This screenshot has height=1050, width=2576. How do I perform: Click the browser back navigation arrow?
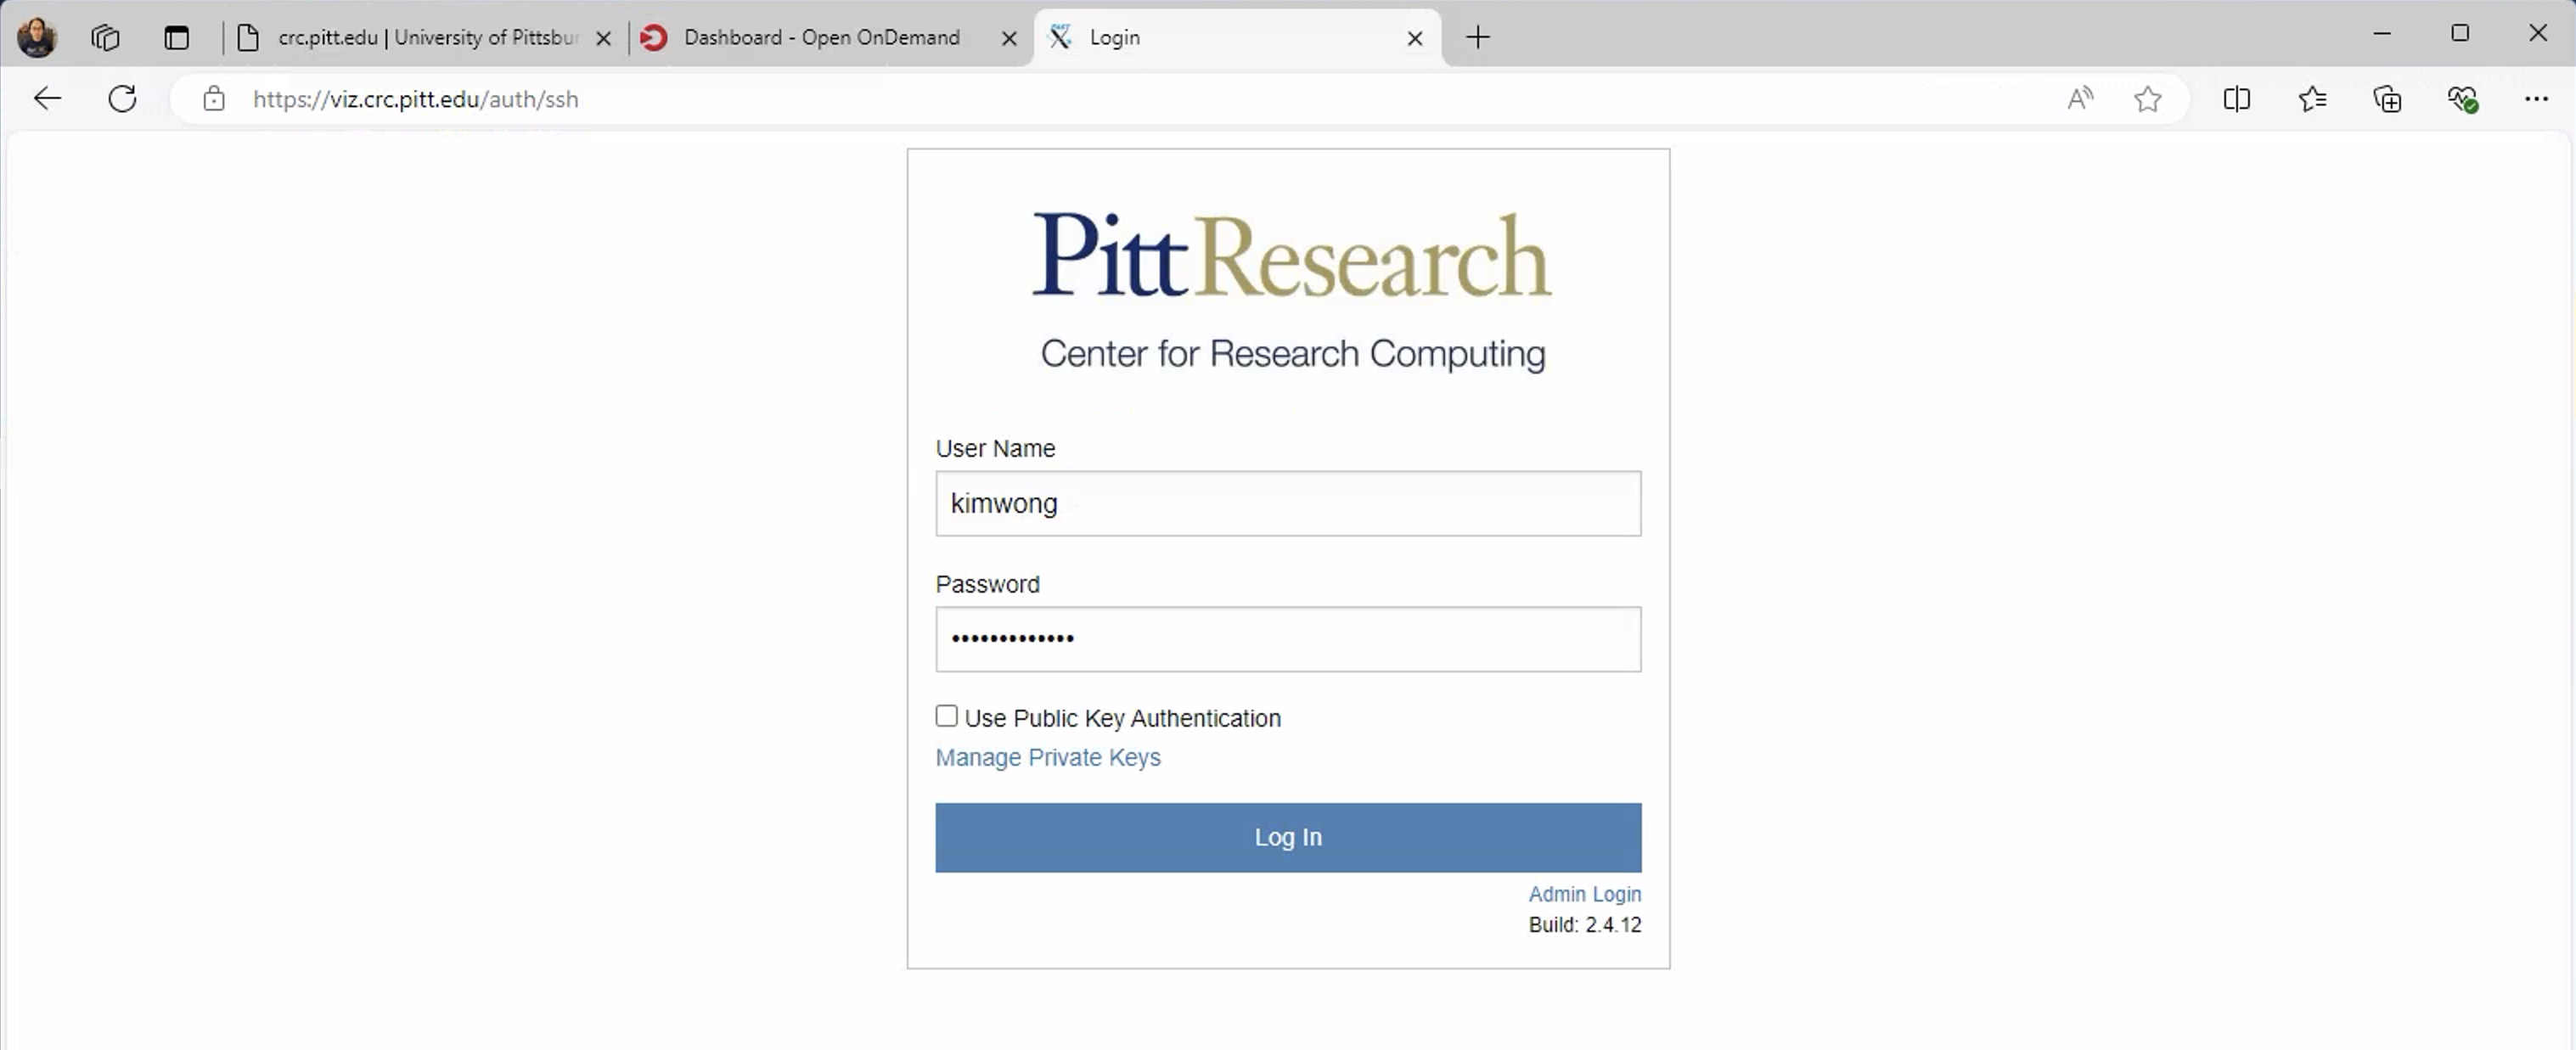click(46, 98)
